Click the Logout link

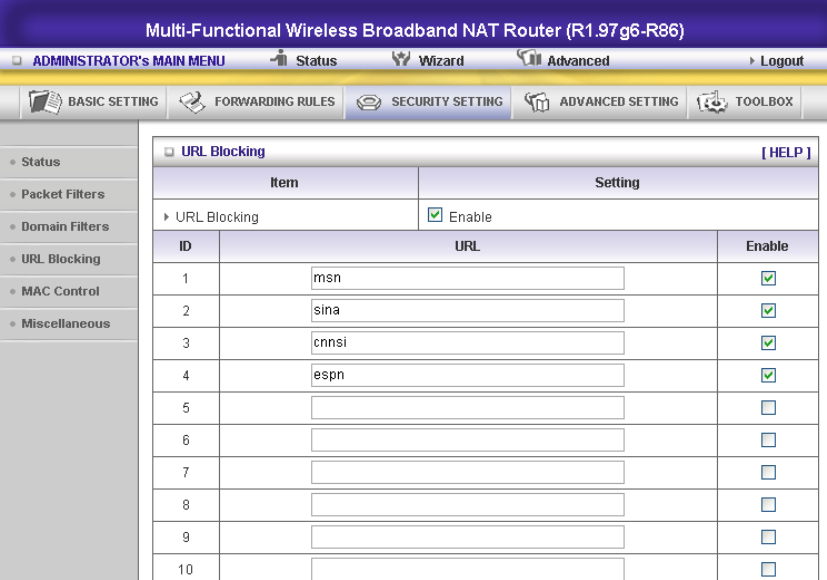(x=782, y=61)
